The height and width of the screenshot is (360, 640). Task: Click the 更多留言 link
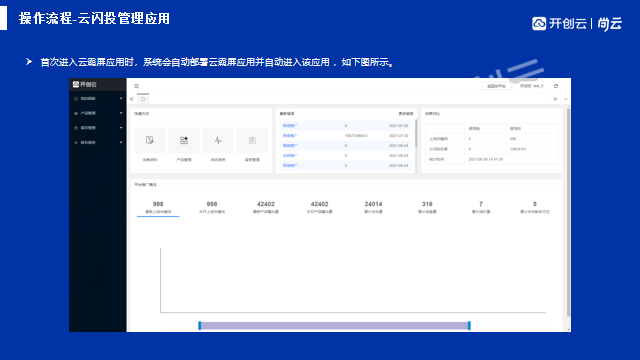(406, 113)
